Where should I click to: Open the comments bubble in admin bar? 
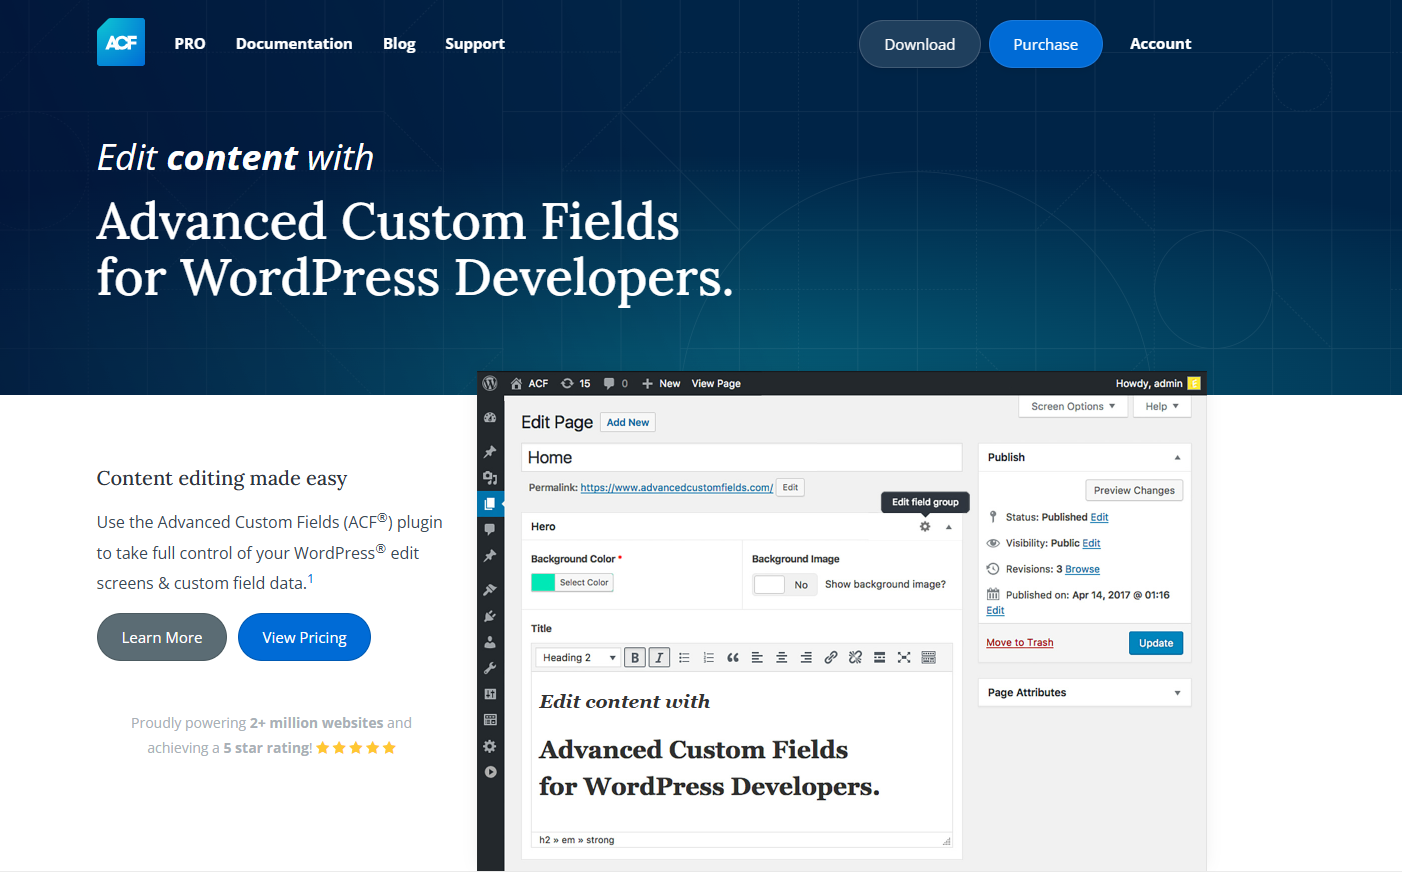[x=615, y=383]
